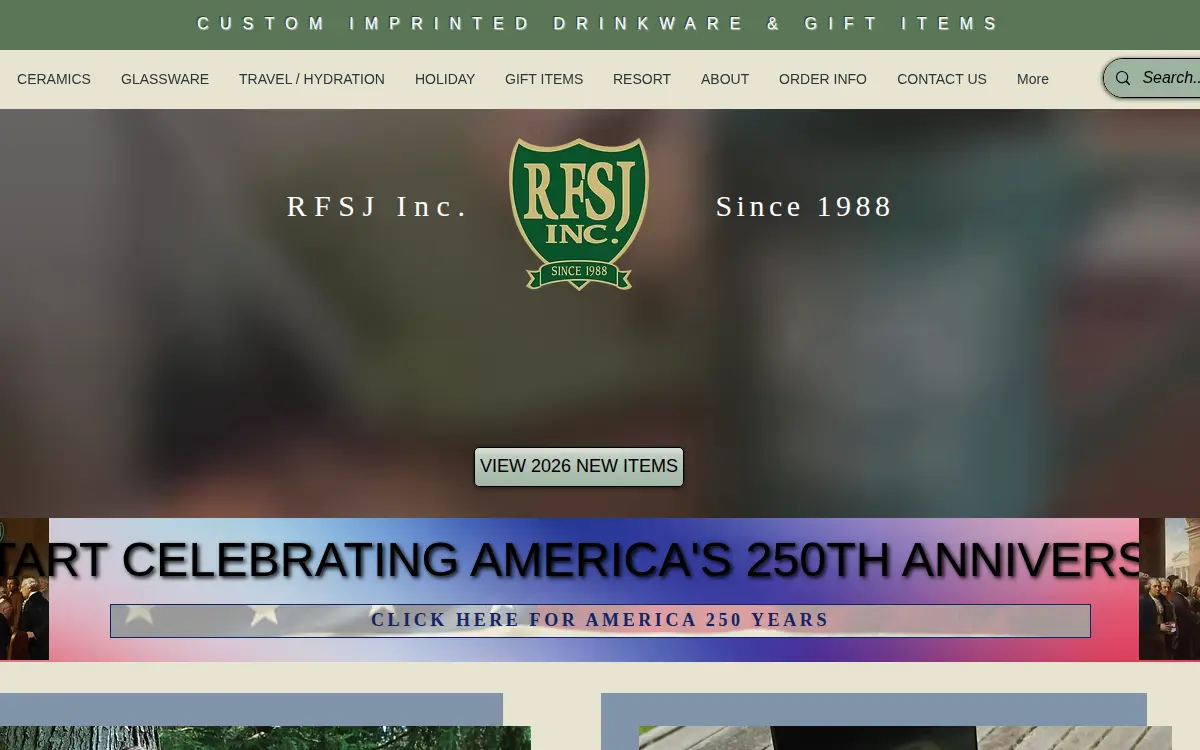The image size is (1200, 750).
Task: Click the View 2026 New Items button
Action: [x=579, y=467]
